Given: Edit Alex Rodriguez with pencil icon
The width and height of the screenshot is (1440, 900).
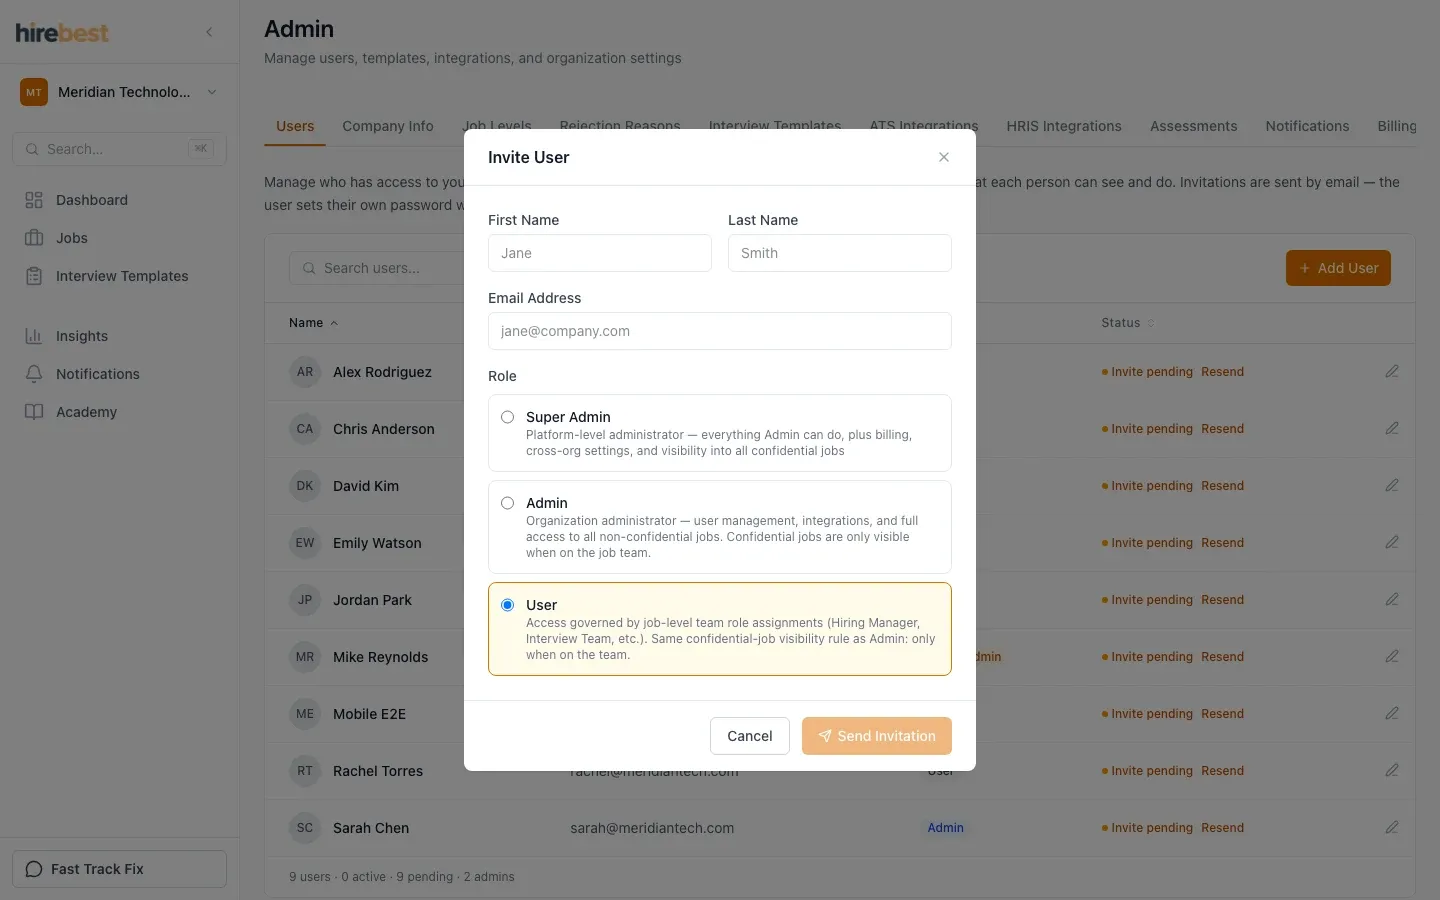Looking at the screenshot, I should (x=1391, y=371).
